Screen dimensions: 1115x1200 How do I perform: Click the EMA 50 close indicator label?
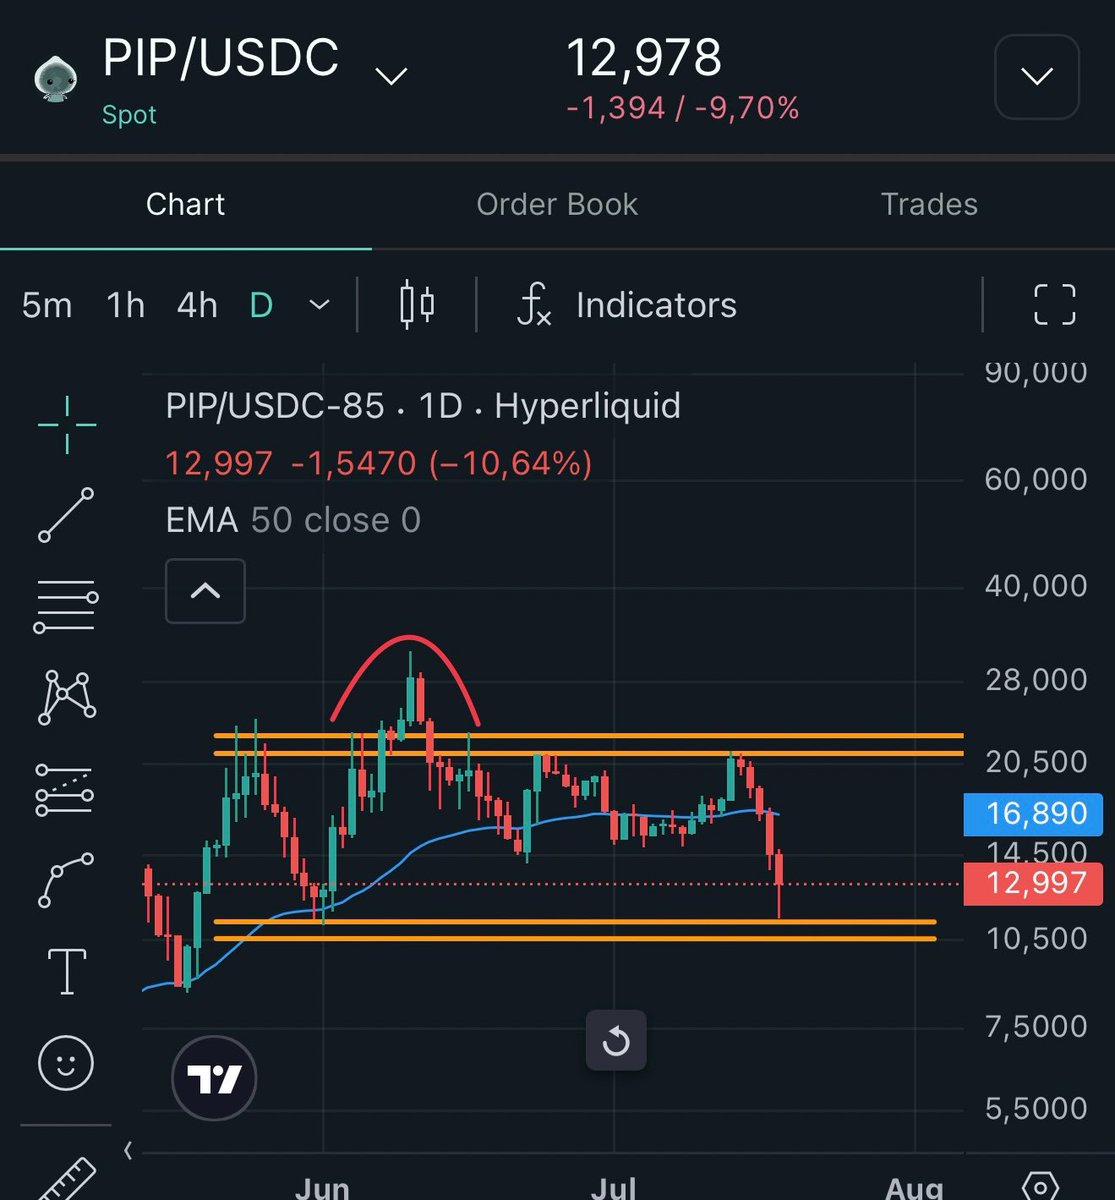click(293, 520)
